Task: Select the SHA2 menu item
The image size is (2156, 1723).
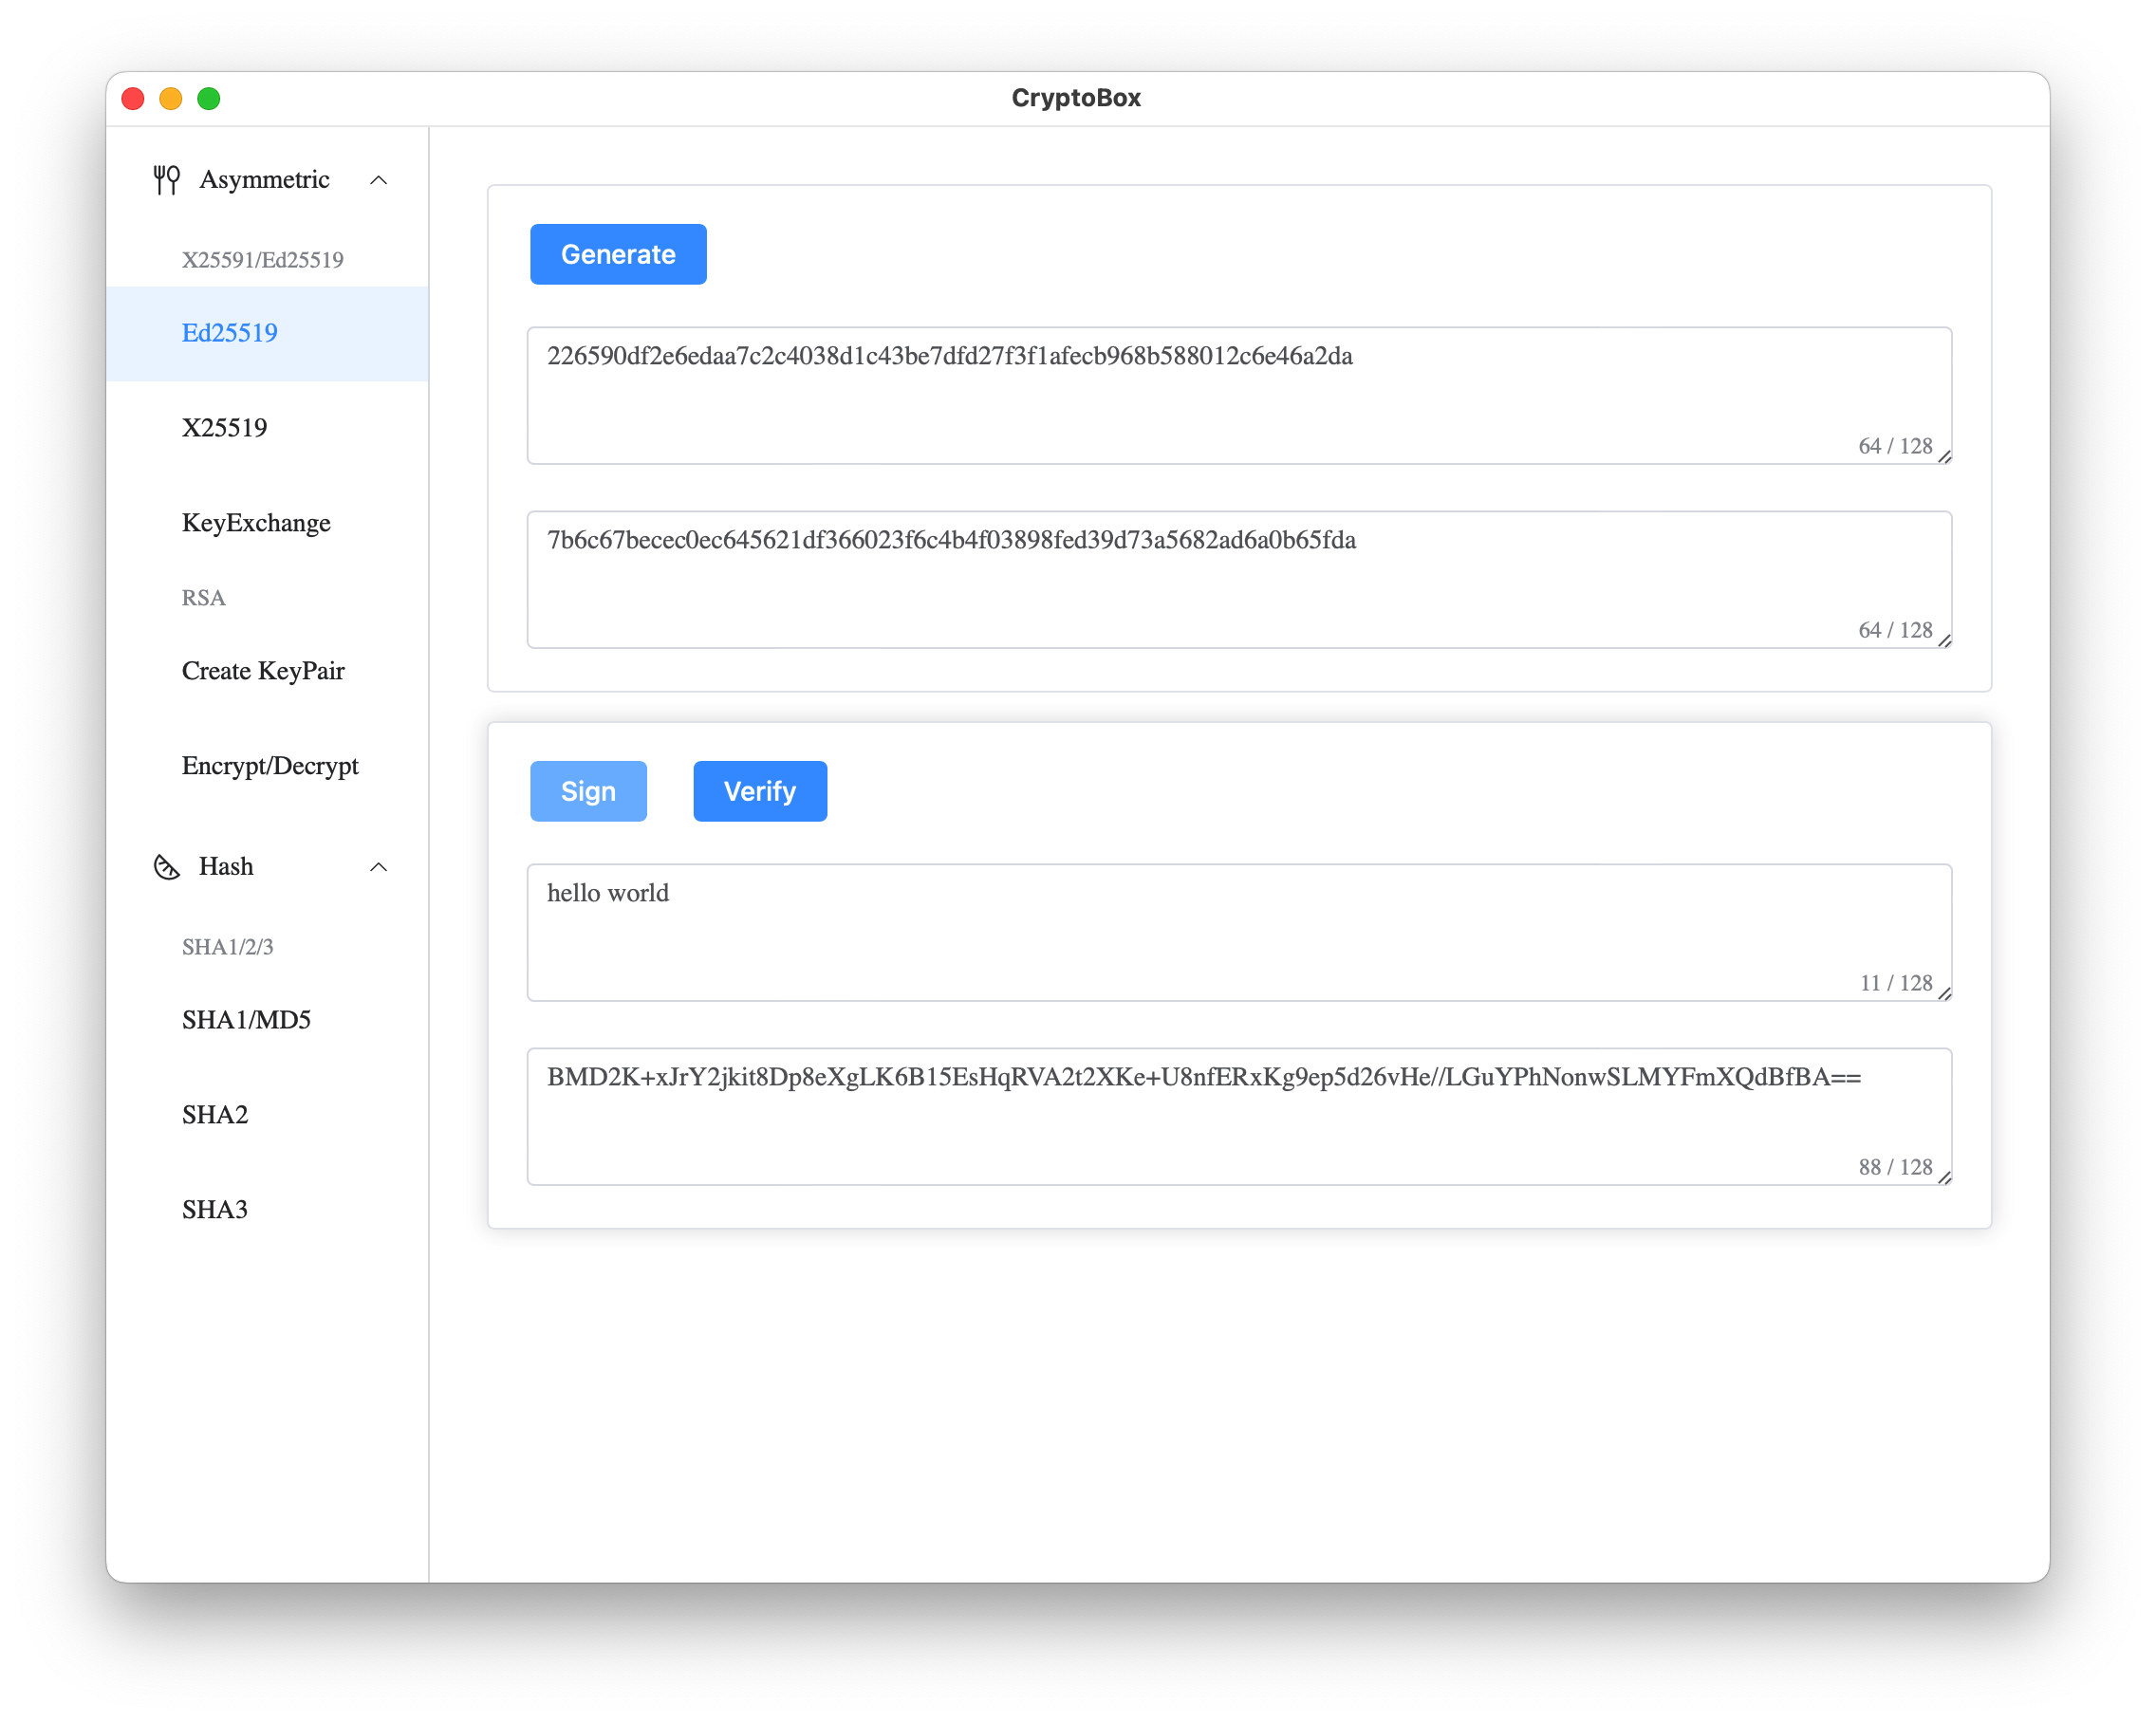Action: 215,1115
